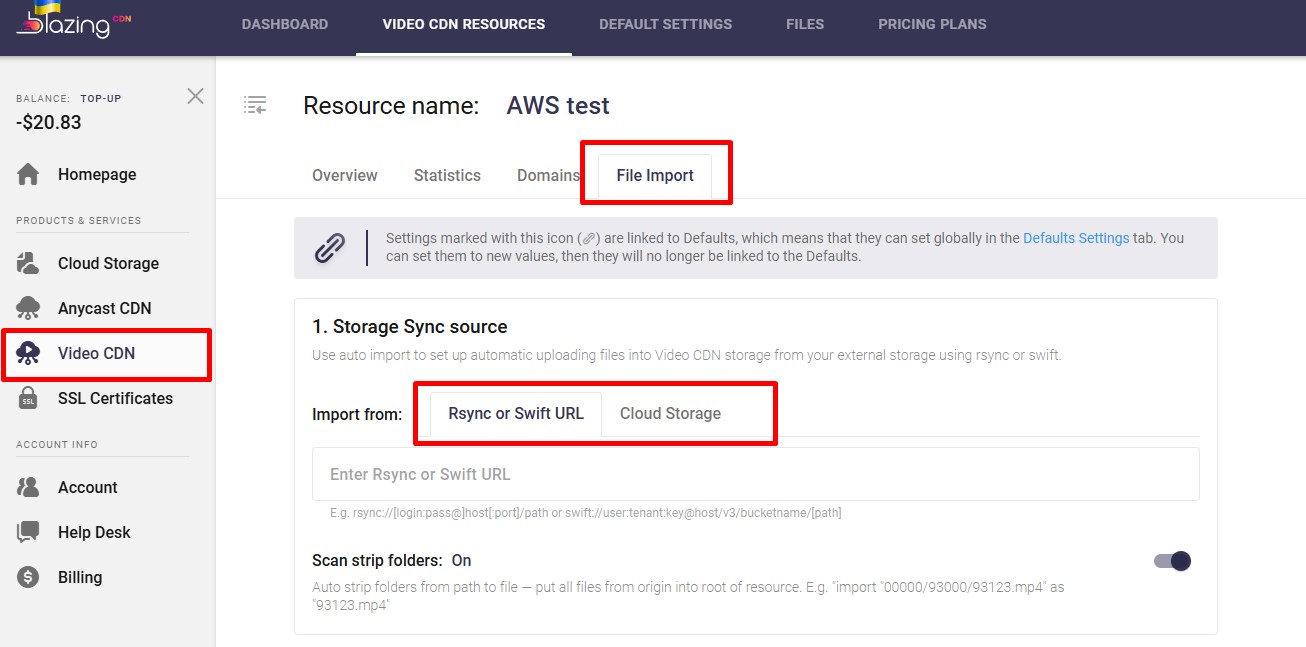Click the Anycast CDN cloud icon
Image resolution: width=1306 pixels, height=647 pixels.
(28, 308)
